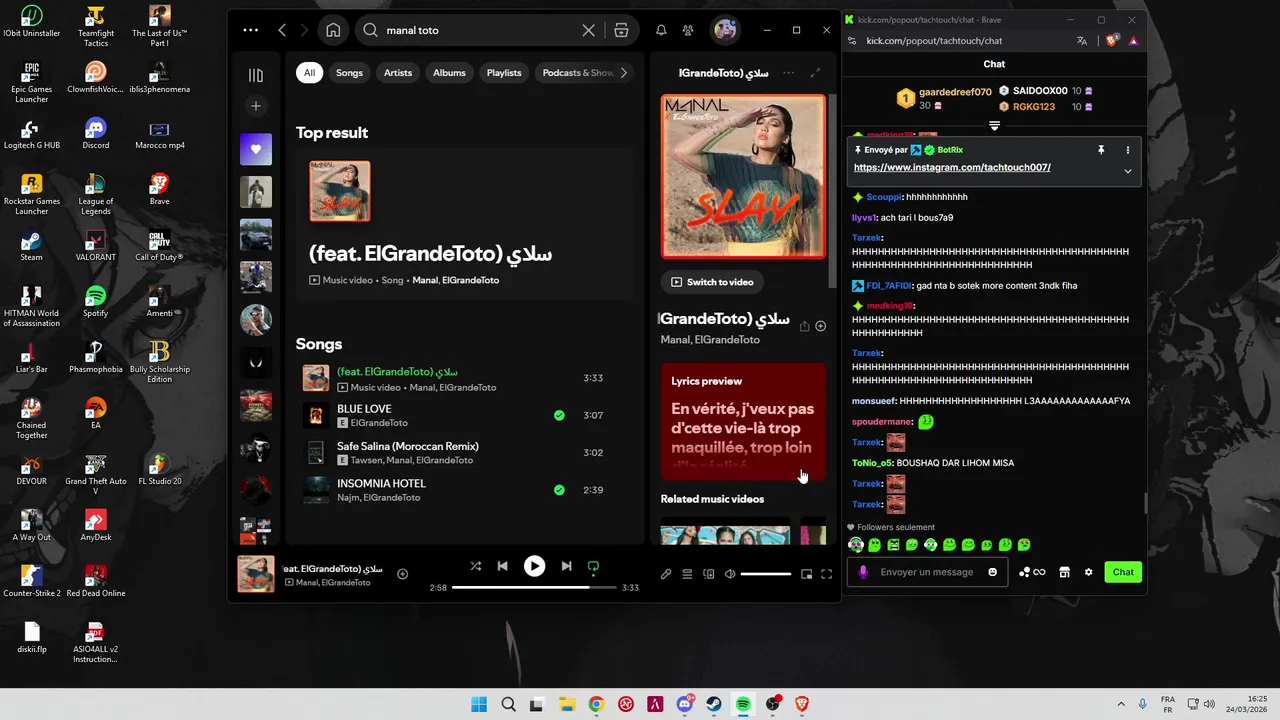Open the Lyrics preview card
Screen dimensions: 1280x720
[743, 421]
